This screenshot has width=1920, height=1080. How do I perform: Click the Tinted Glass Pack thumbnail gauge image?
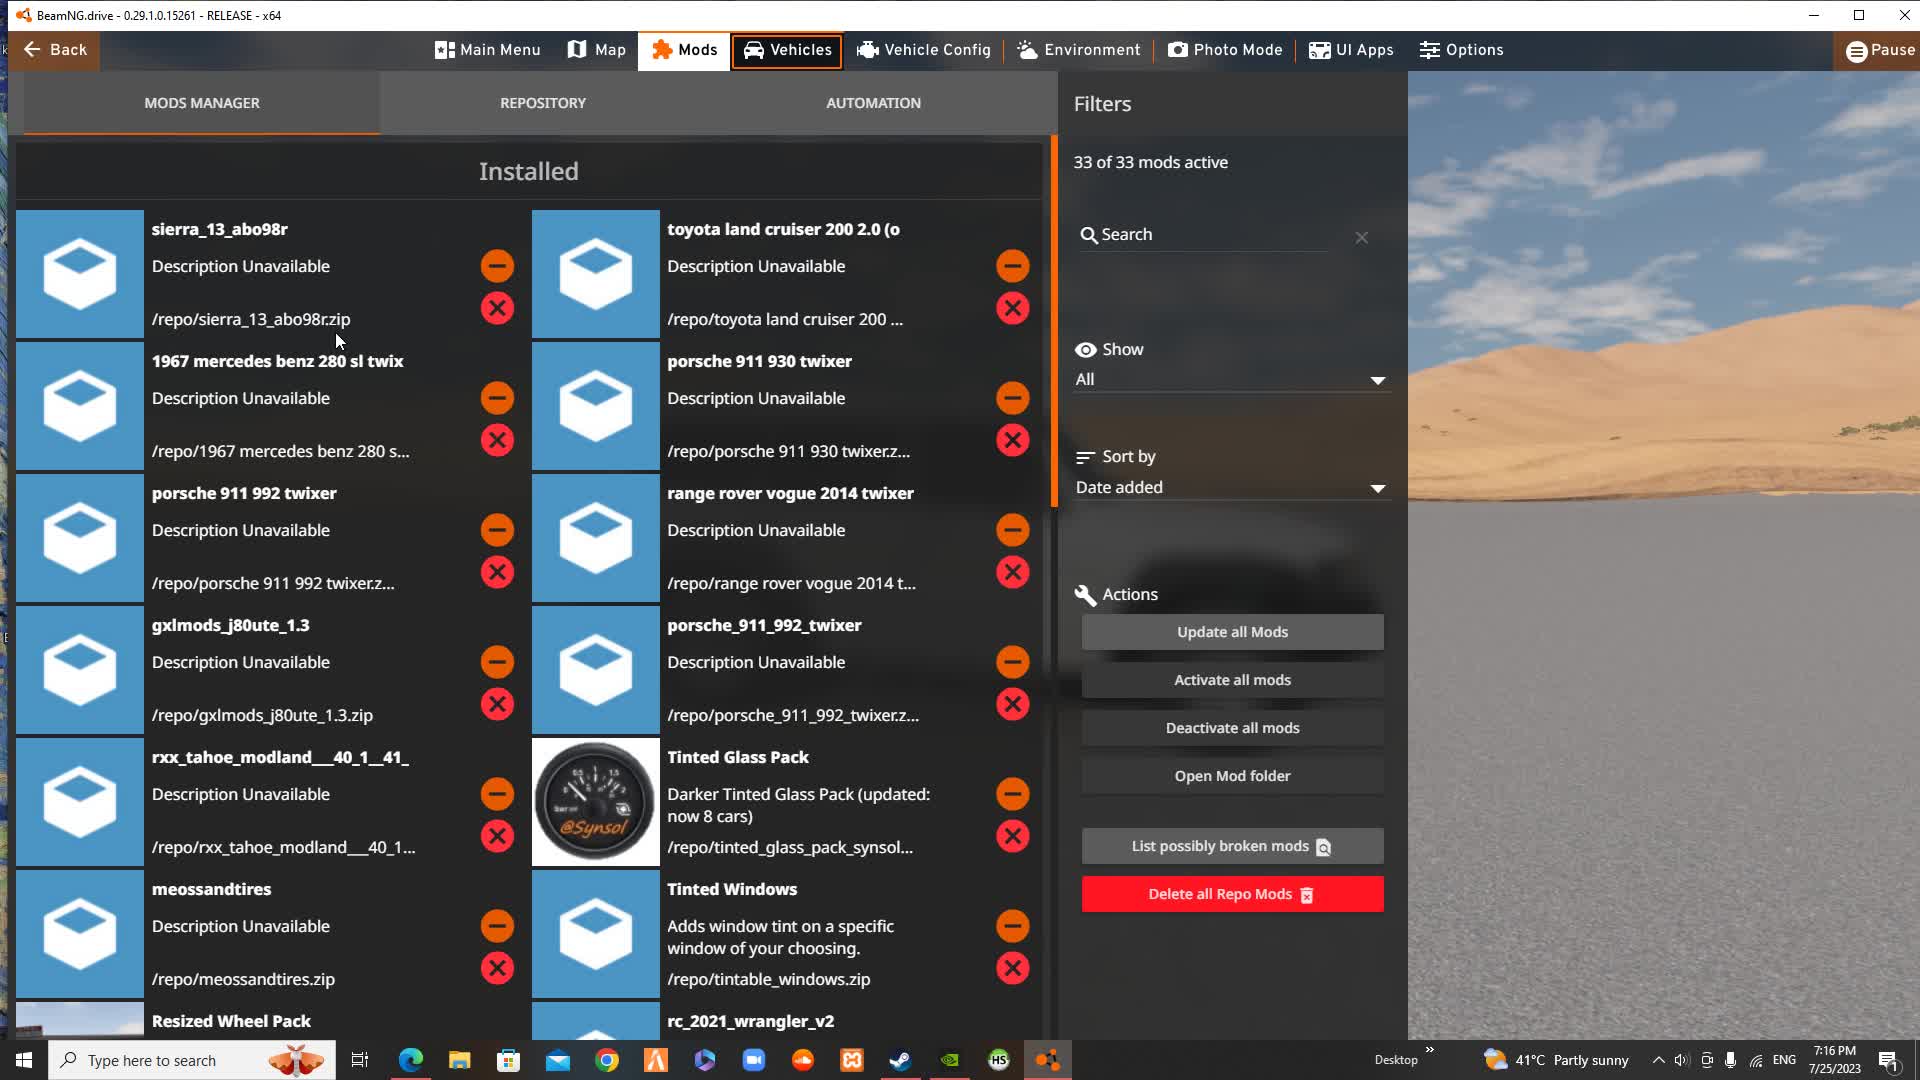tap(595, 801)
